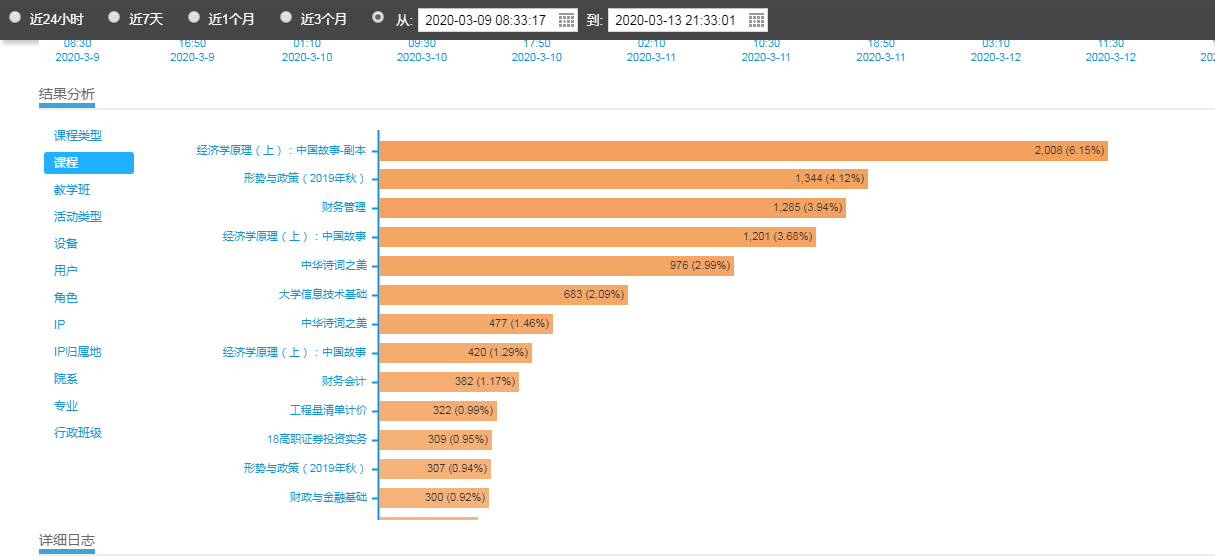1215x560 pixels.
Task: Select the custom 从 date range radio
Action: pyautogui.click(x=377, y=17)
